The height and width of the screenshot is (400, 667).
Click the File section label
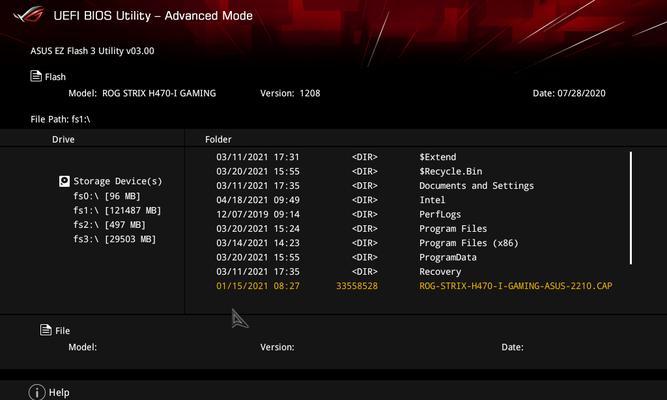(x=63, y=331)
